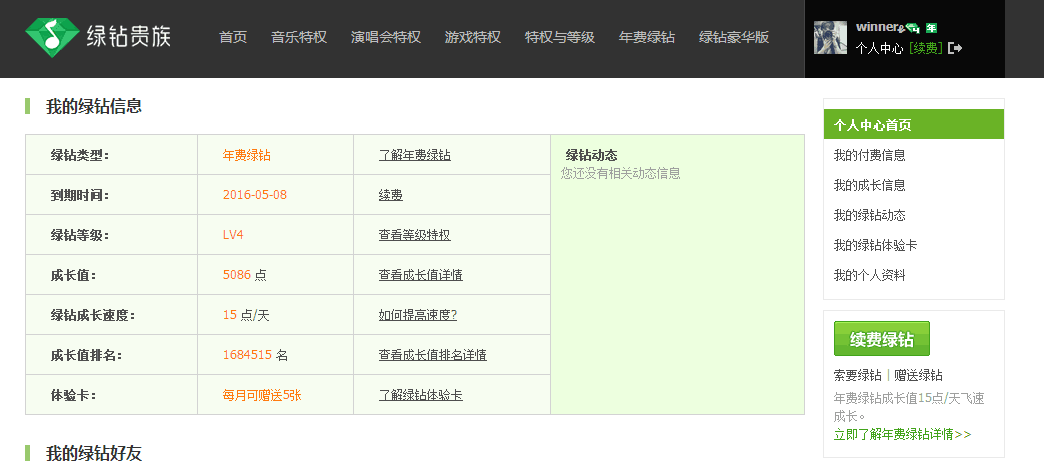Screen dimensions: 1044x467
Task: Click 续费 link in expiry row
Action: (391, 195)
